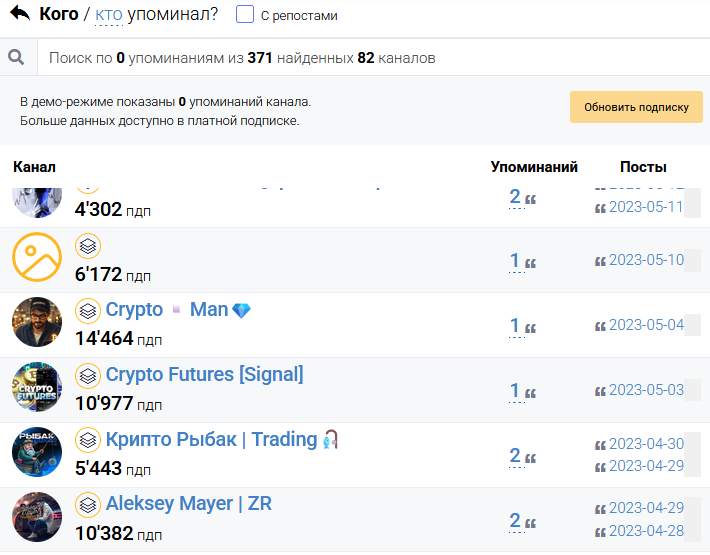
Task: Click stack icon above 6'172 subscribers
Action: pyautogui.click(x=88, y=246)
